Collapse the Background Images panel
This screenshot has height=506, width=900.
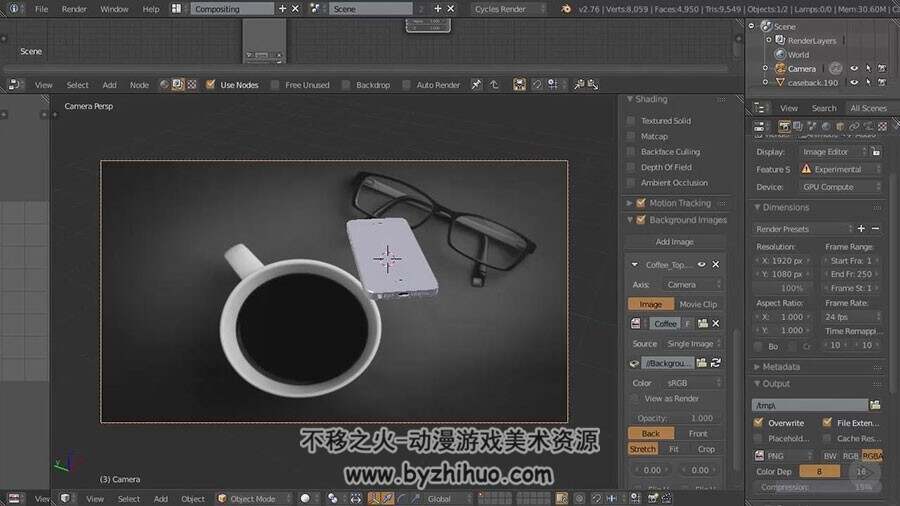coord(630,220)
